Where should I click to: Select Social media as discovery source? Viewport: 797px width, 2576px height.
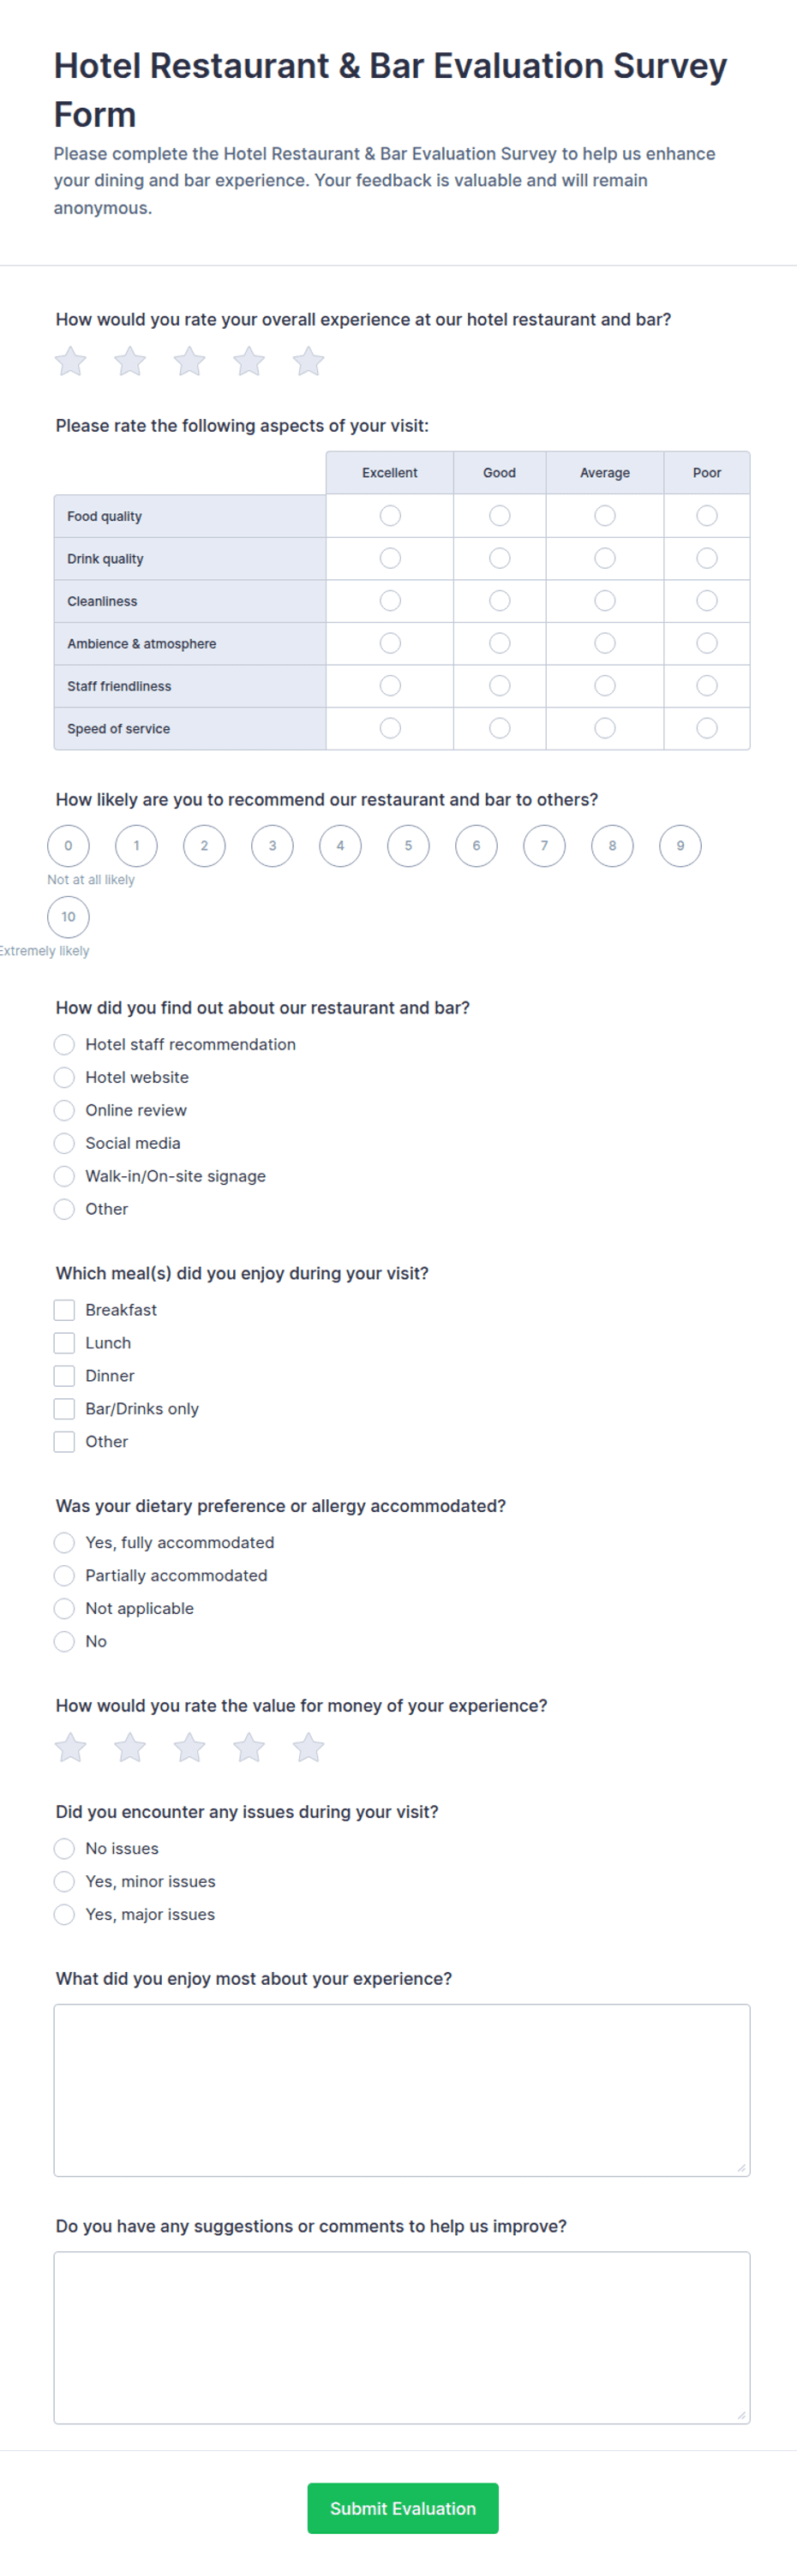[x=64, y=1143]
